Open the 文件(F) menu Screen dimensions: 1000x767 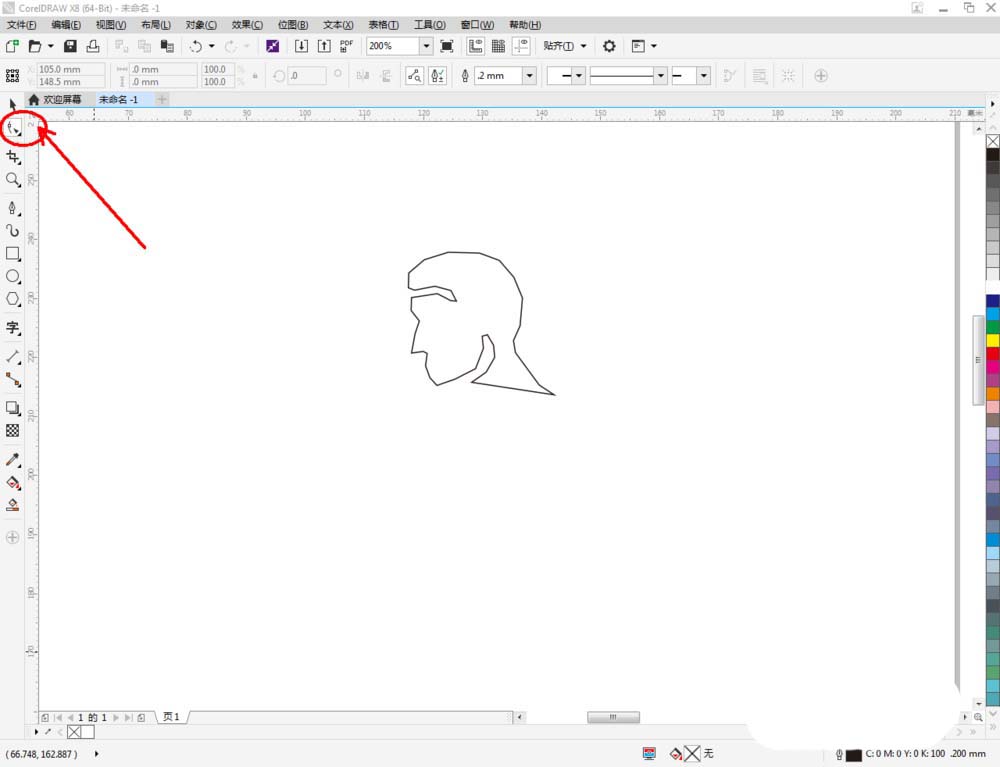(x=22, y=25)
